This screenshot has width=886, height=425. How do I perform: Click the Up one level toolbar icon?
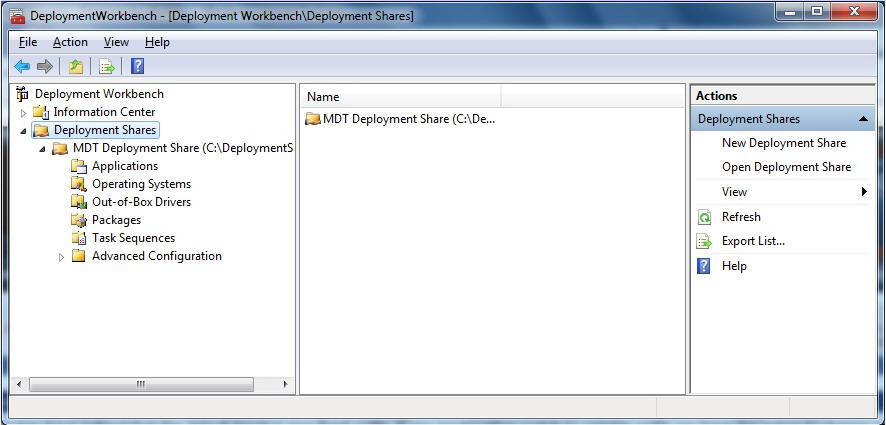(x=76, y=67)
